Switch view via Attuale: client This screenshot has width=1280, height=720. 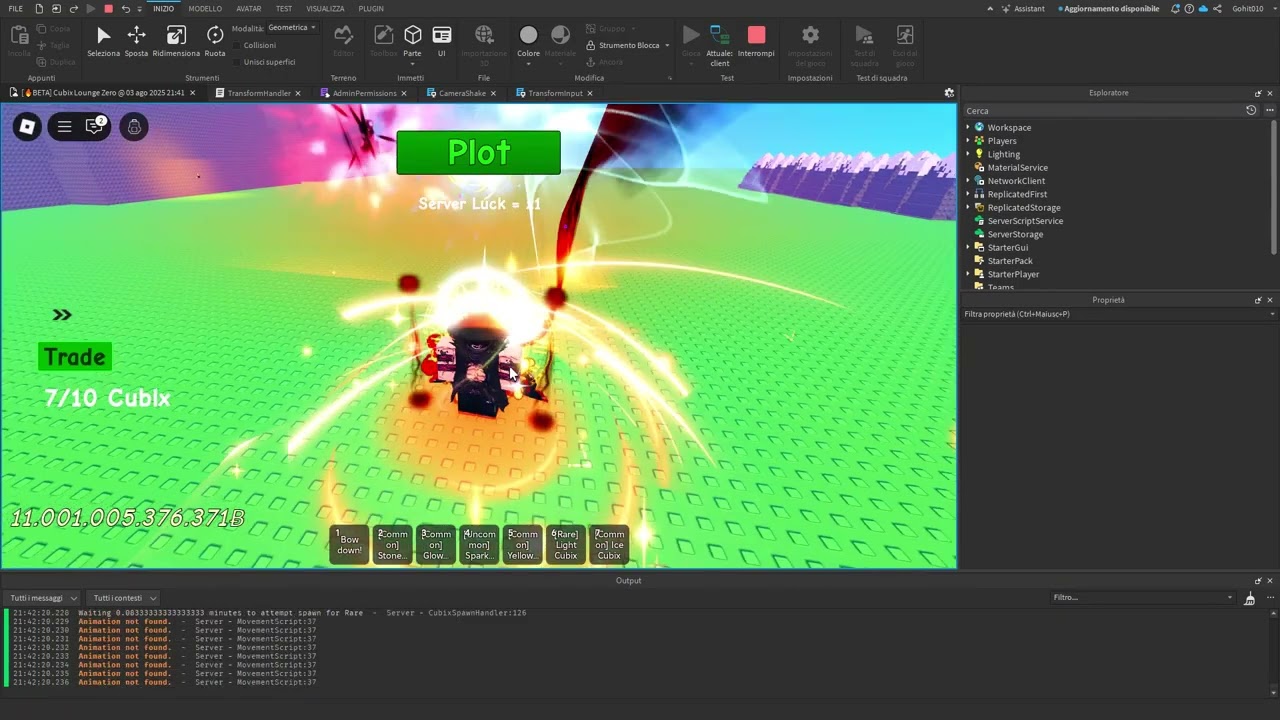(719, 45)
